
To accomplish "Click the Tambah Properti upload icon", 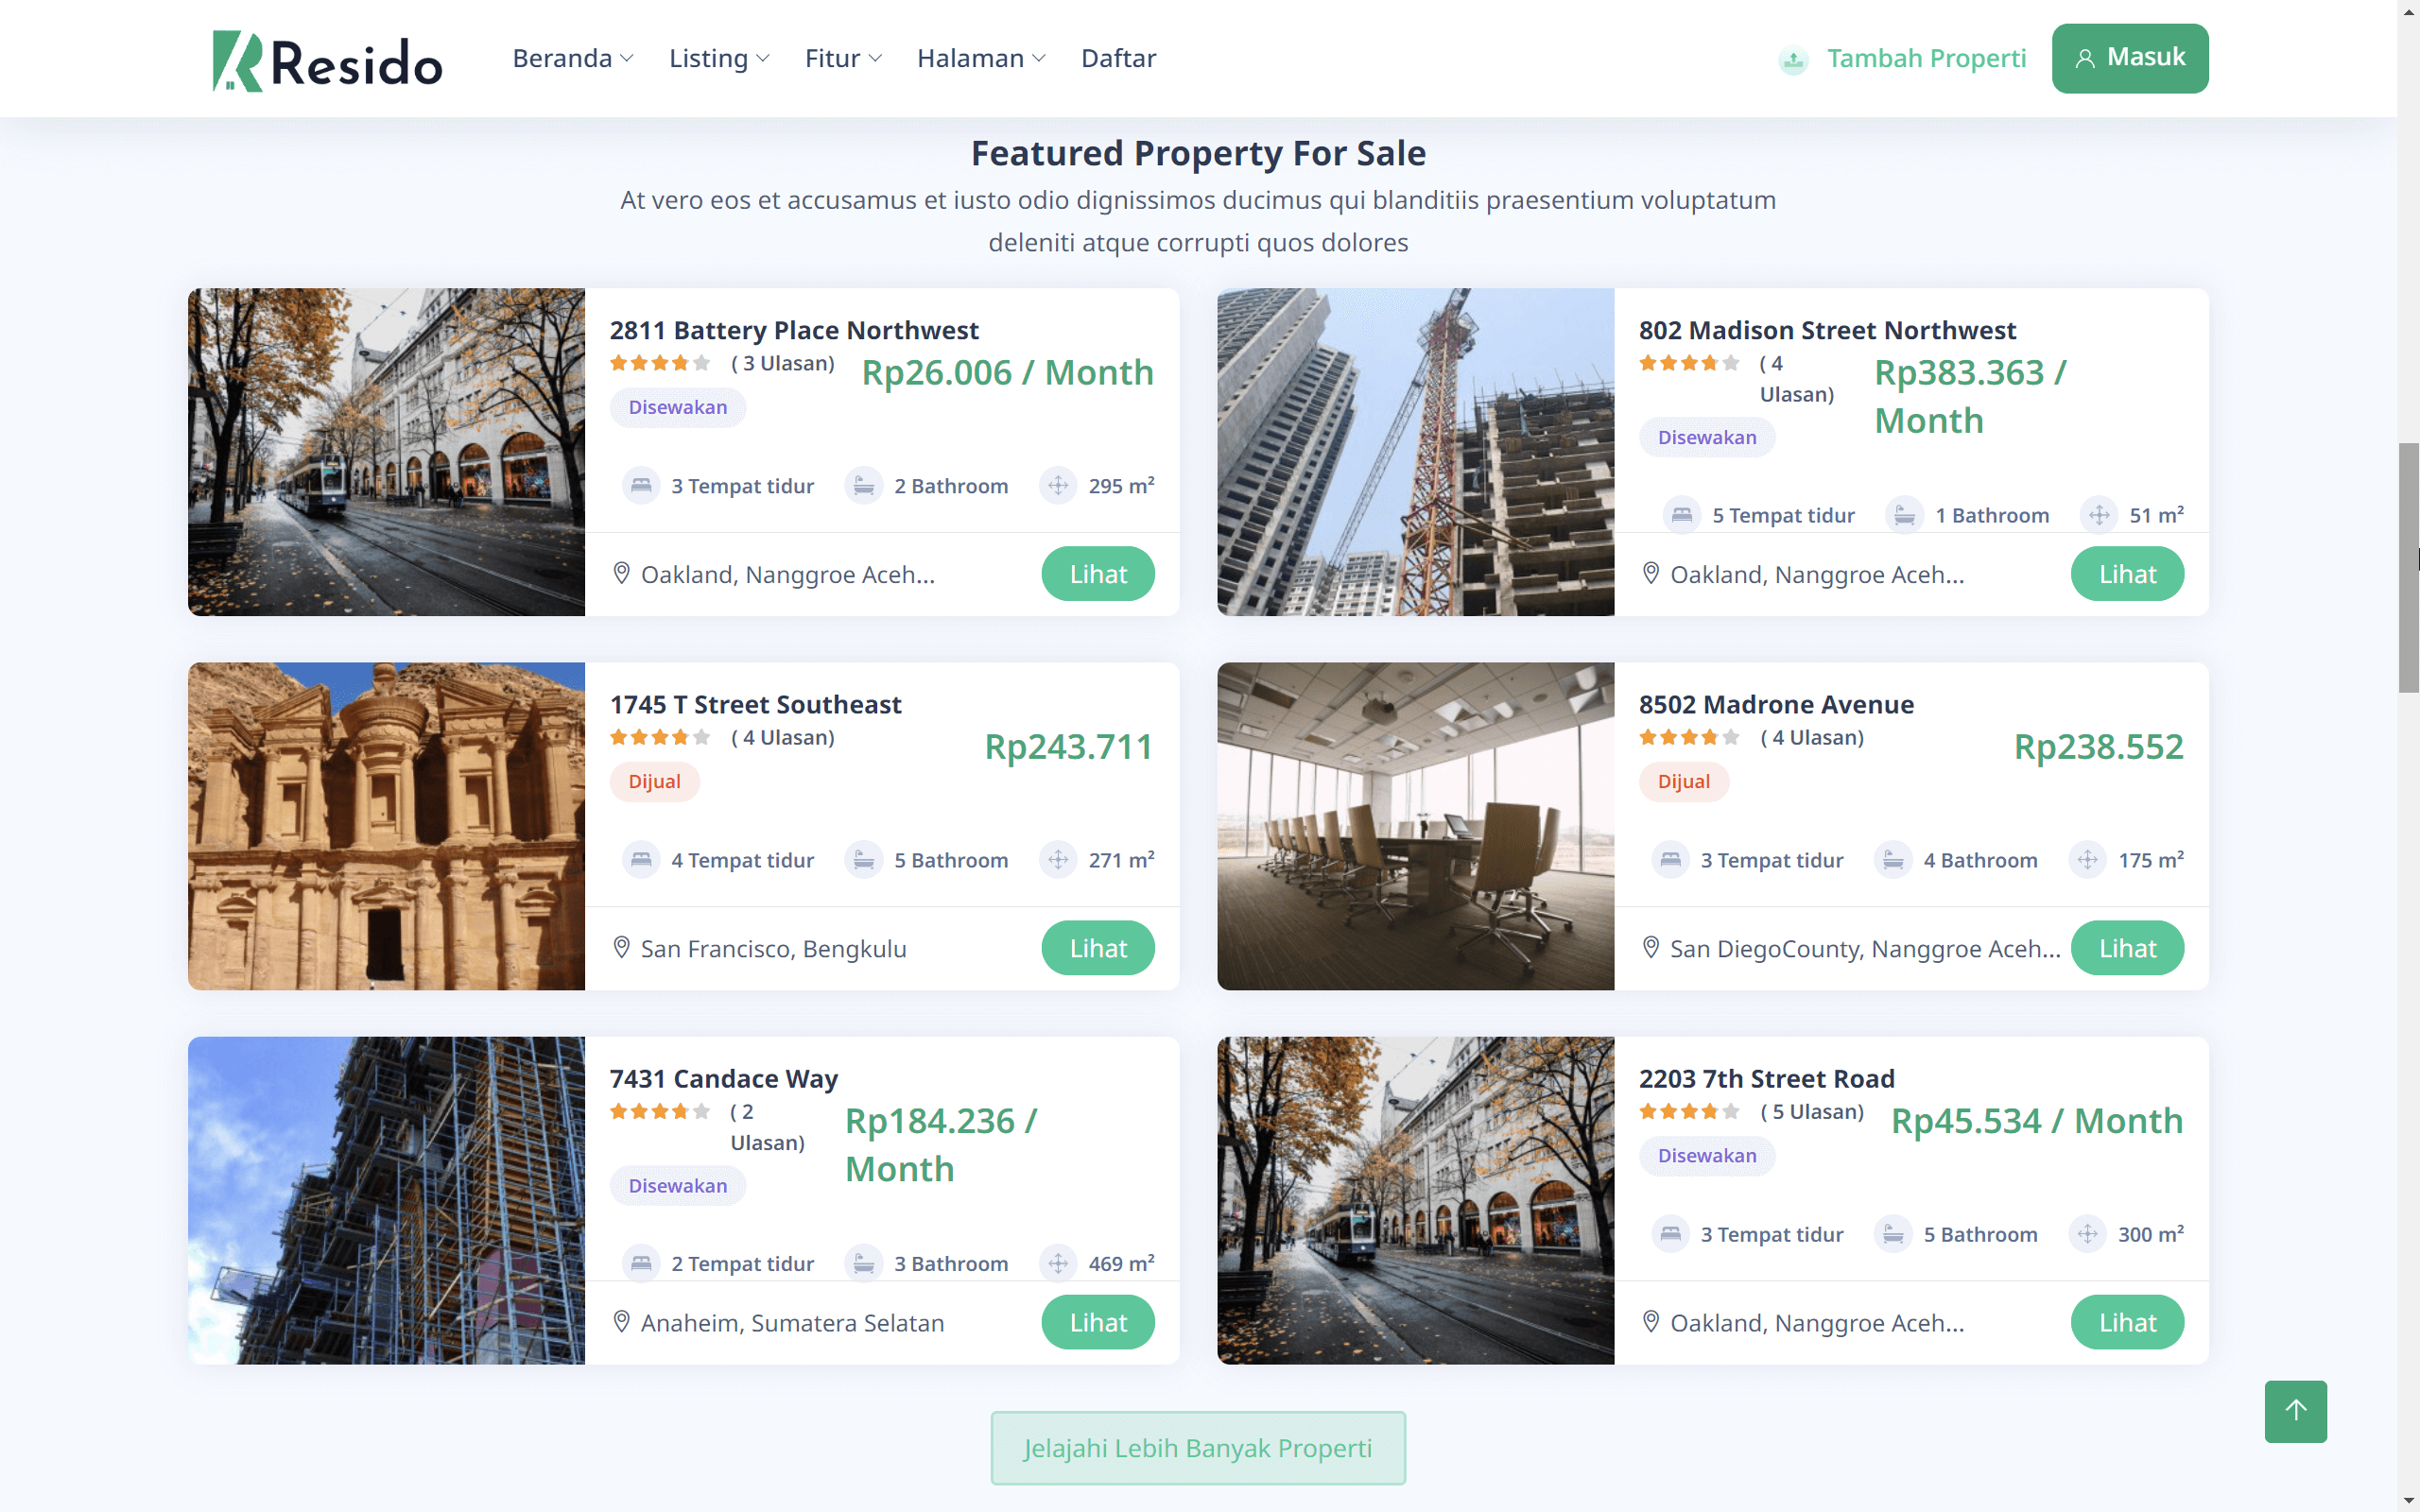I will (1793, 60).
